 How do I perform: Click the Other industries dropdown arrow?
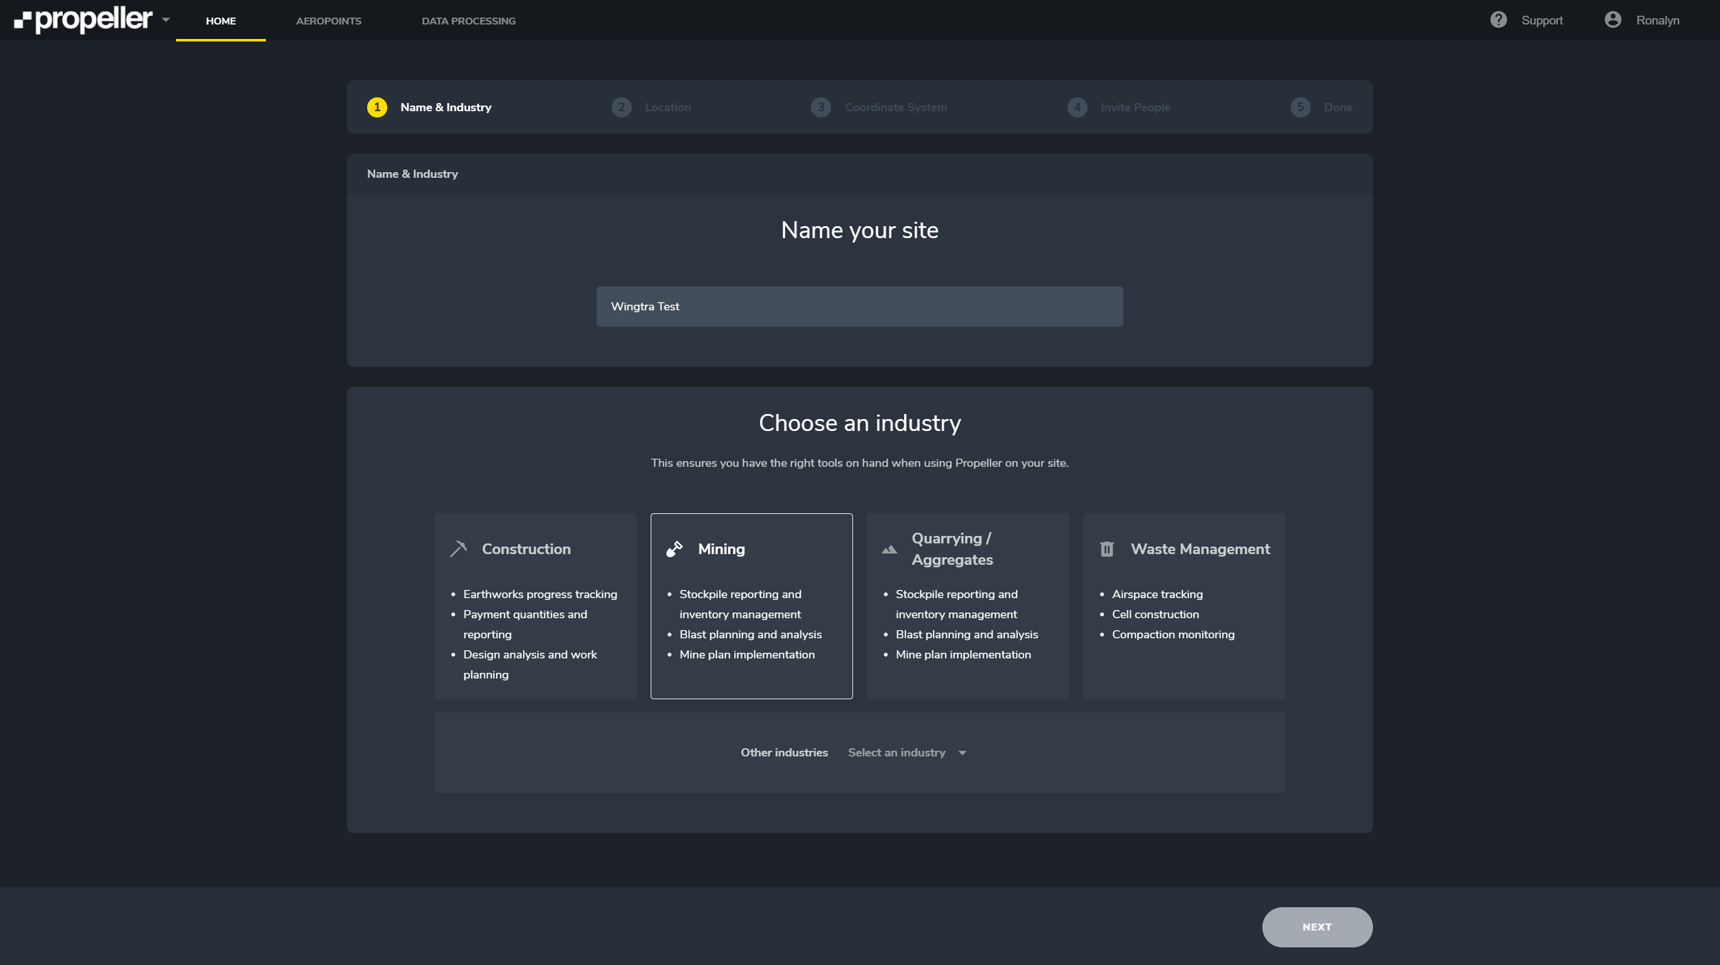tap(962, 753)
